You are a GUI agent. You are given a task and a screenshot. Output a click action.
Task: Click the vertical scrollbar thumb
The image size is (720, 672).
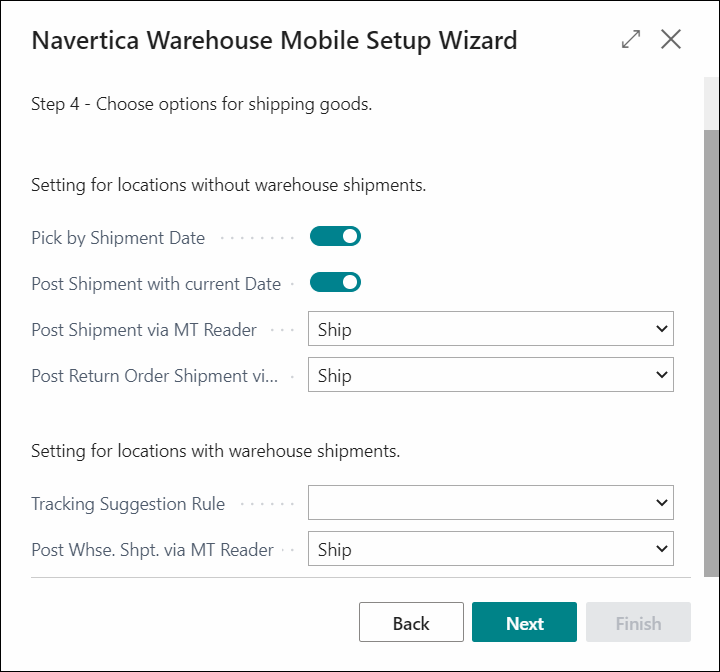[711, 353]
